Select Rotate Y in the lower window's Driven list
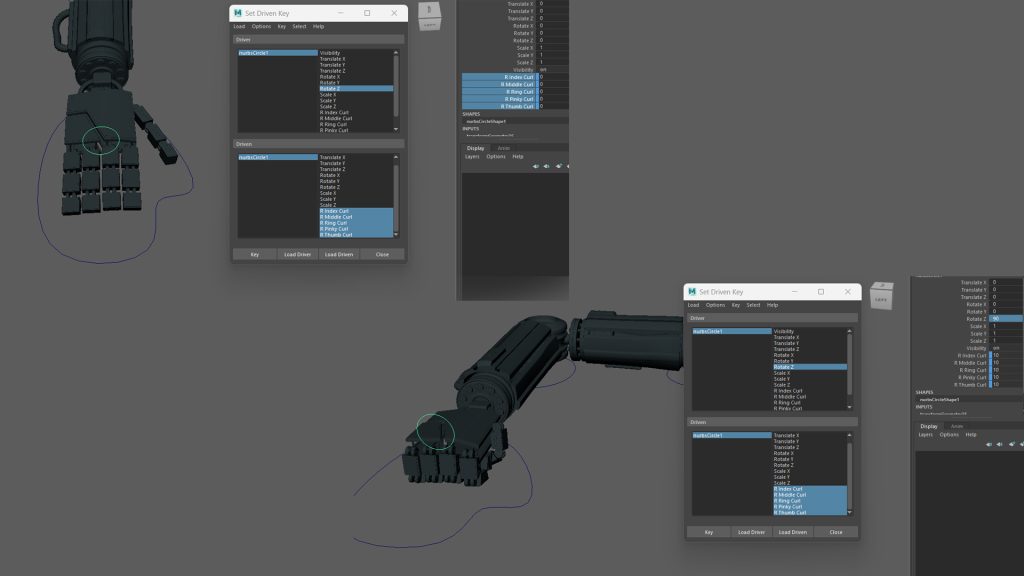Viewport: 1024px width, 576px height. tap(784, 459)
